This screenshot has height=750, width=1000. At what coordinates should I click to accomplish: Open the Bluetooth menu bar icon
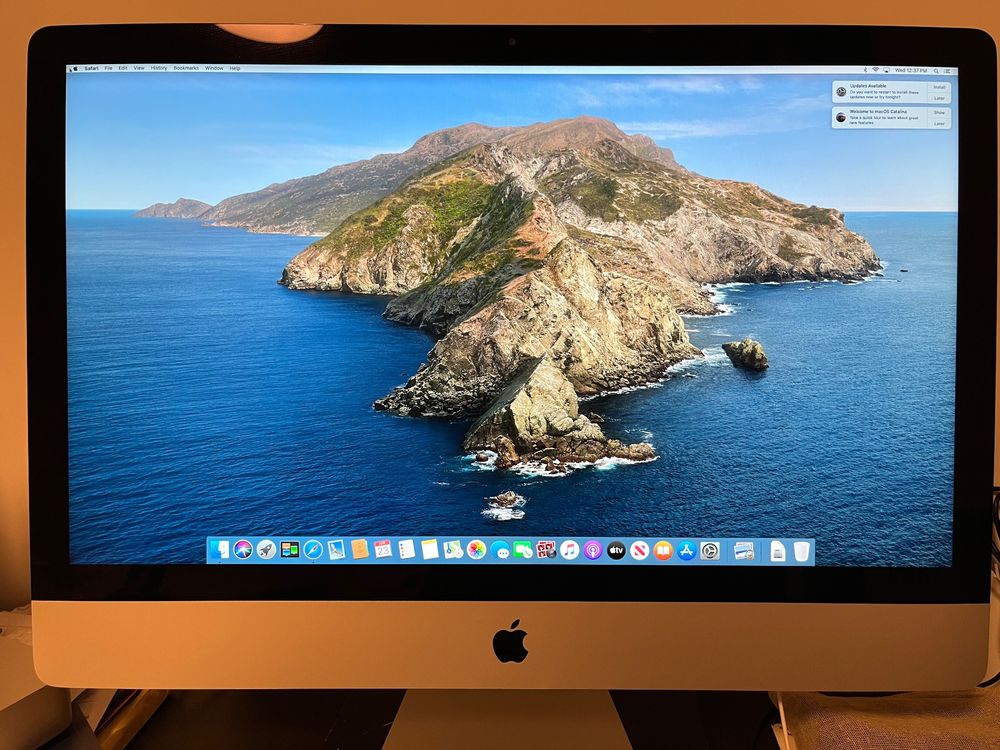866,70
